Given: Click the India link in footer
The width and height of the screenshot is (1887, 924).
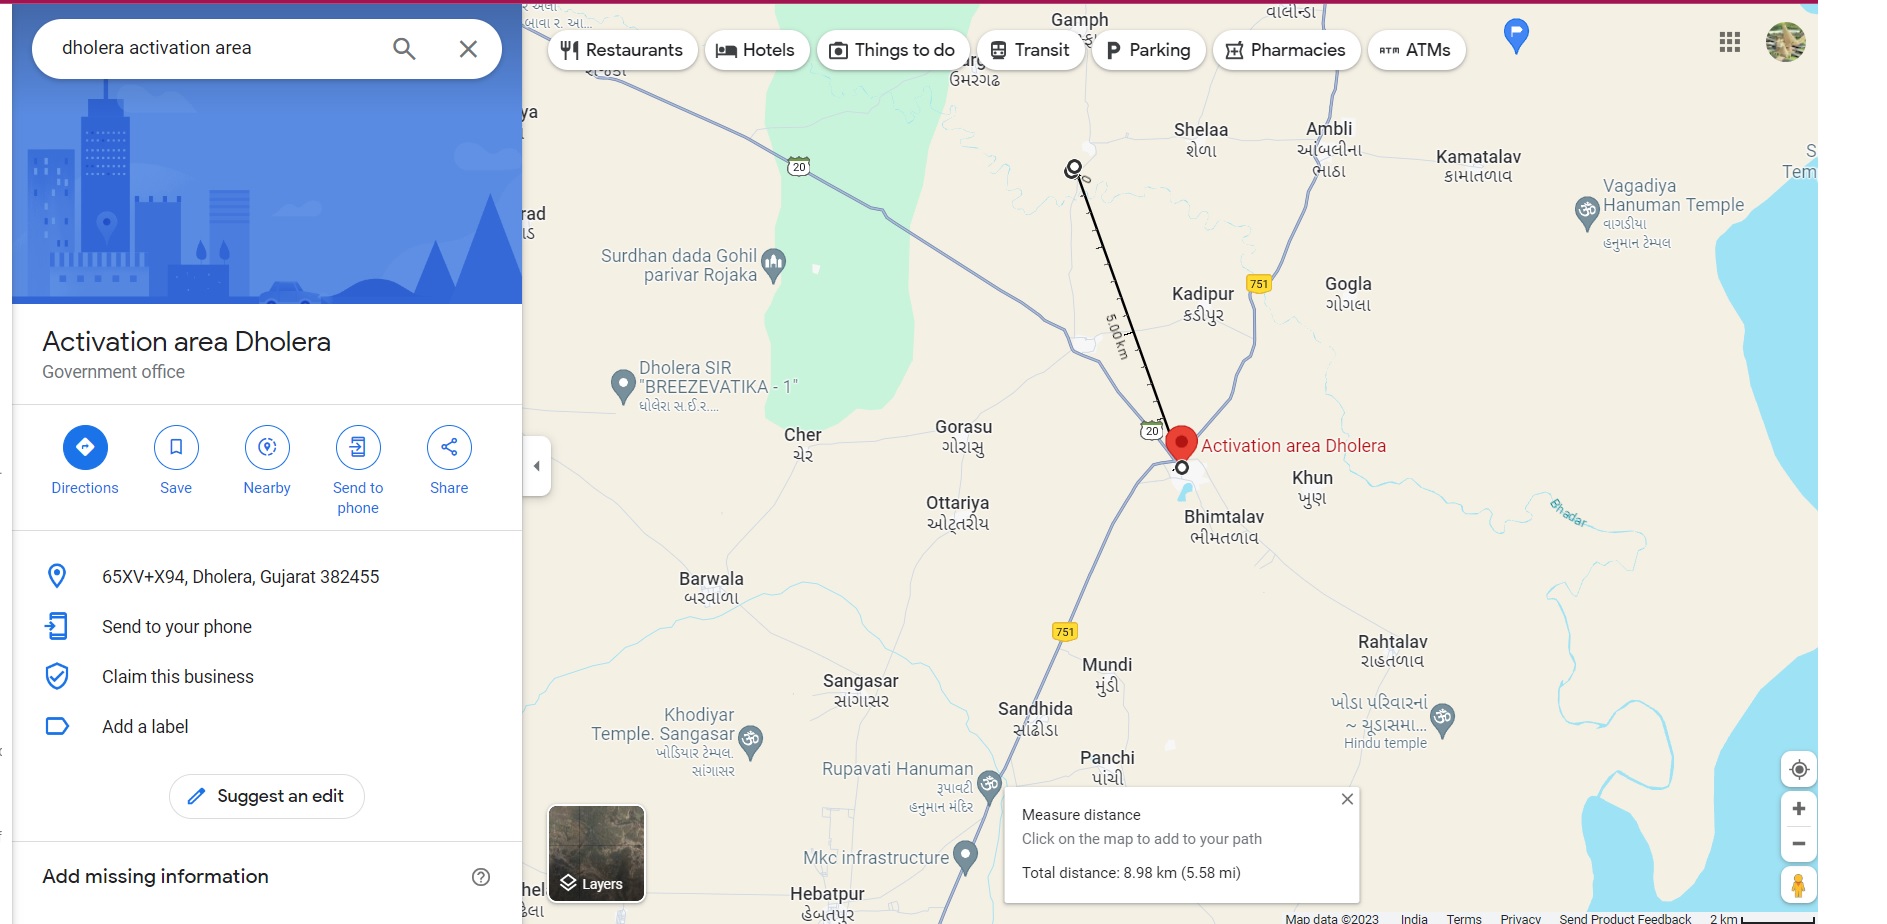Looking at the screenshot, I should (1414, 918).
